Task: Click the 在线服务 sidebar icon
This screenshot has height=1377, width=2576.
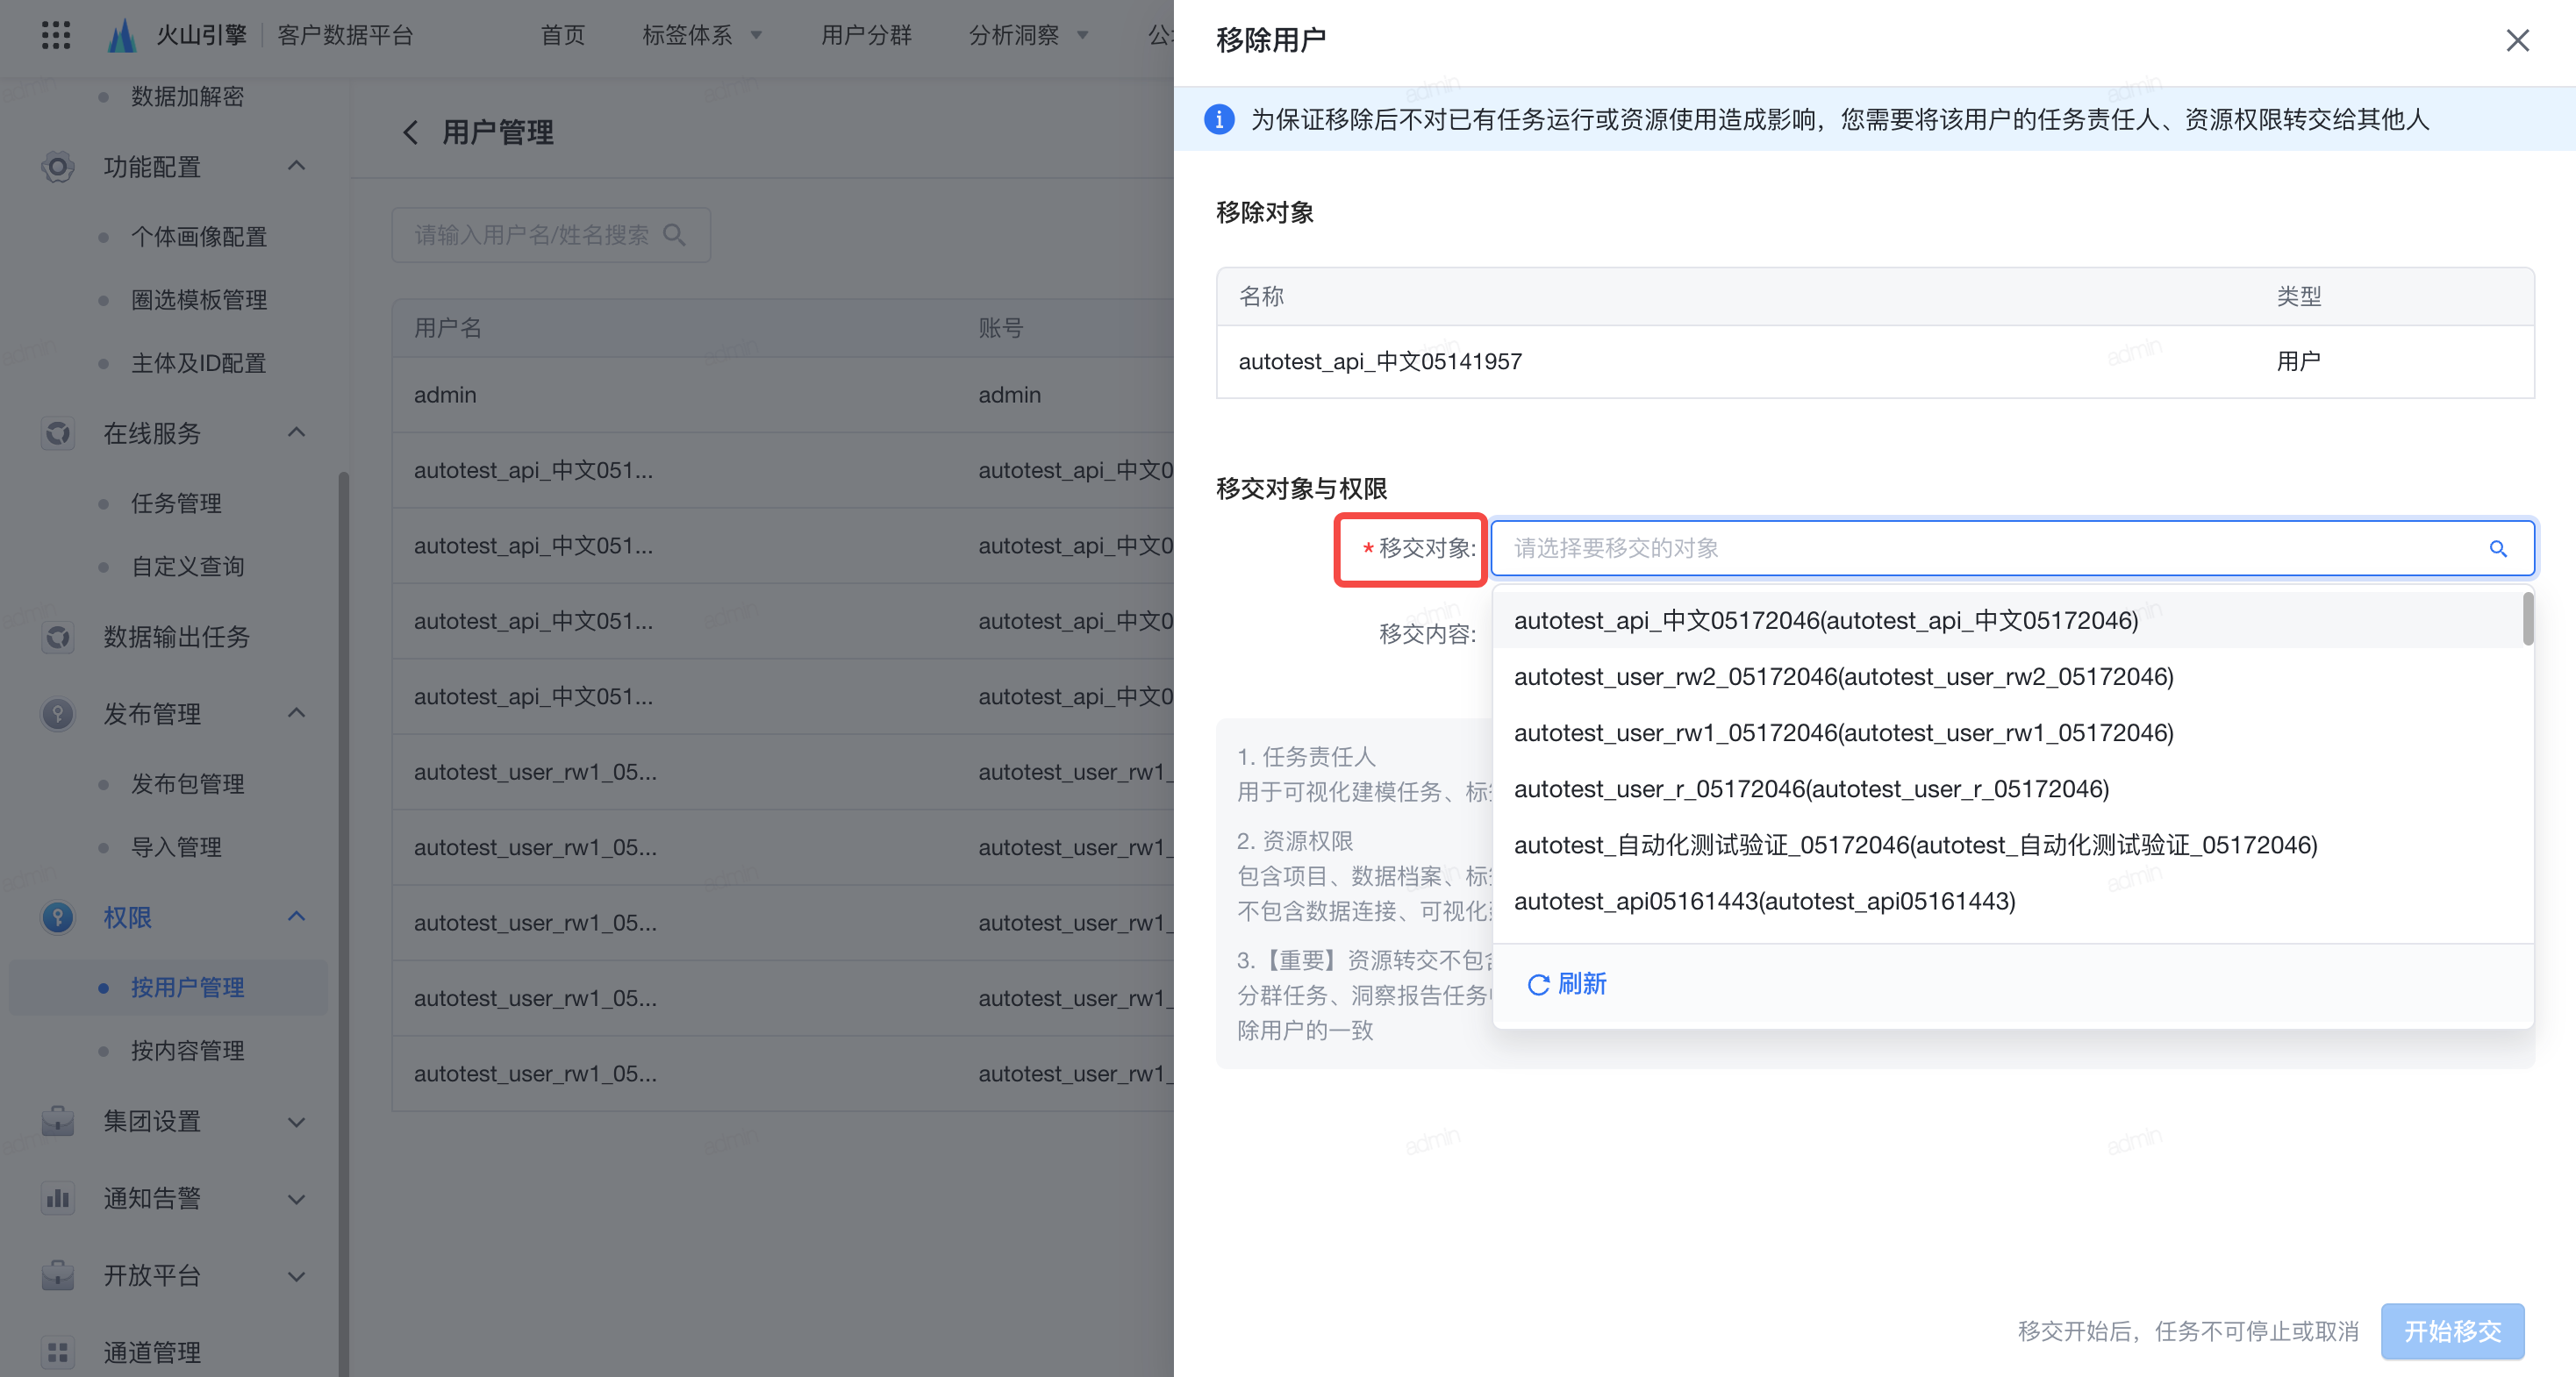Action: coord(58,433)
